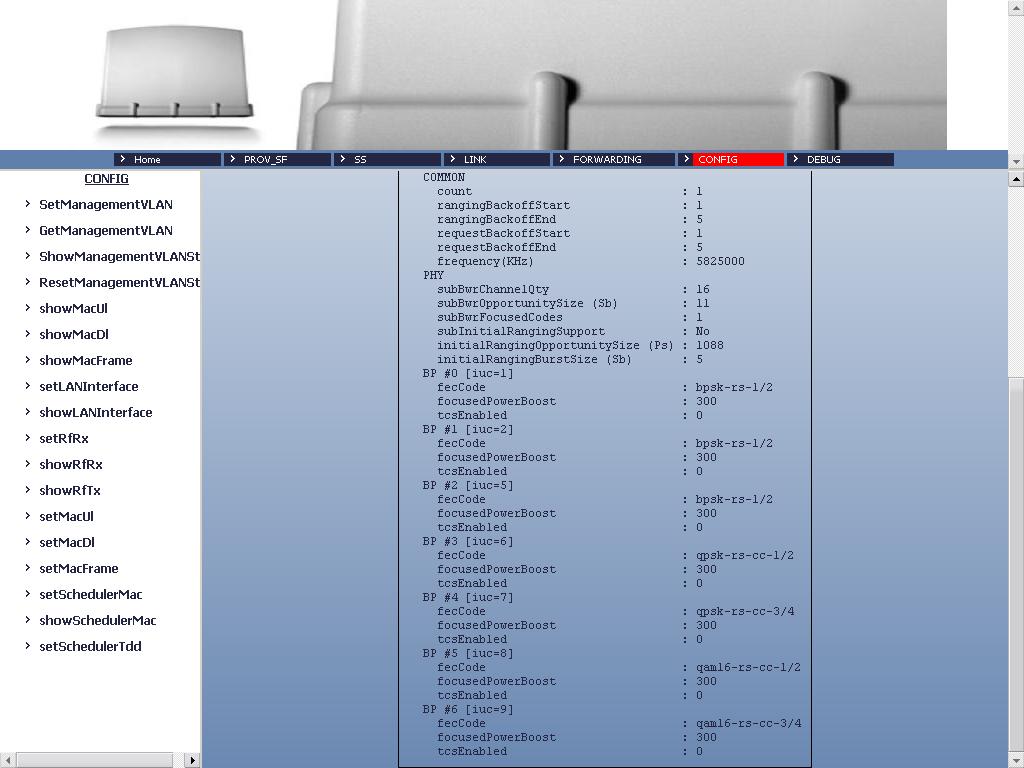This screenshot has height=768, width=1024.
Task: Click the subBwrOpportunitySize value 11
Action: 703,304
